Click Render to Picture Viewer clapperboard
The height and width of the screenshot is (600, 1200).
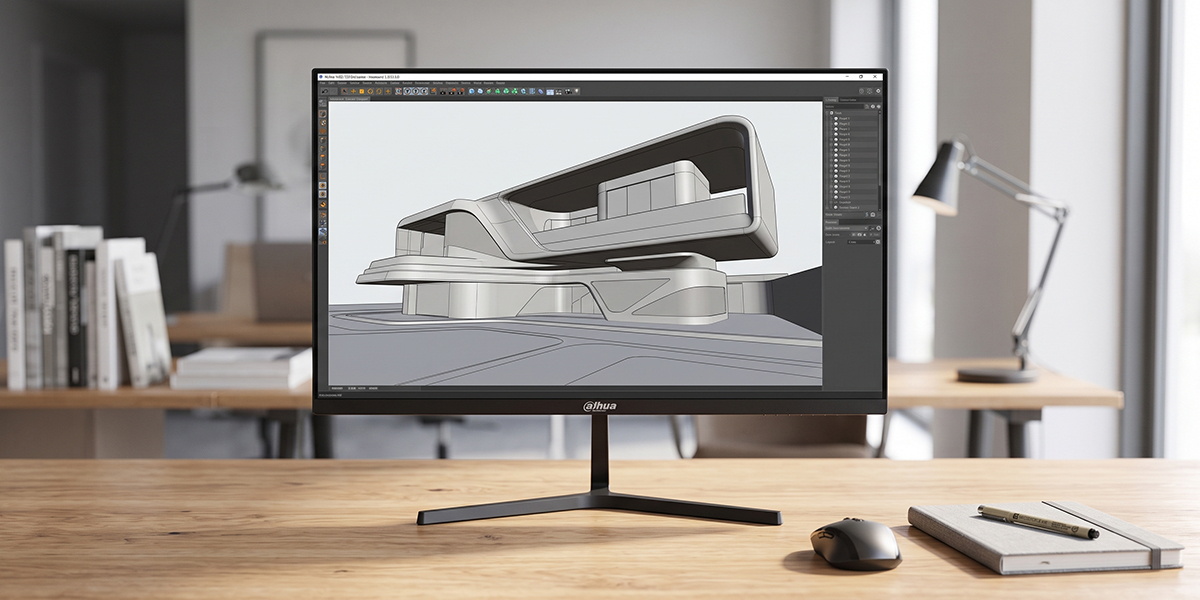point(452,91)
